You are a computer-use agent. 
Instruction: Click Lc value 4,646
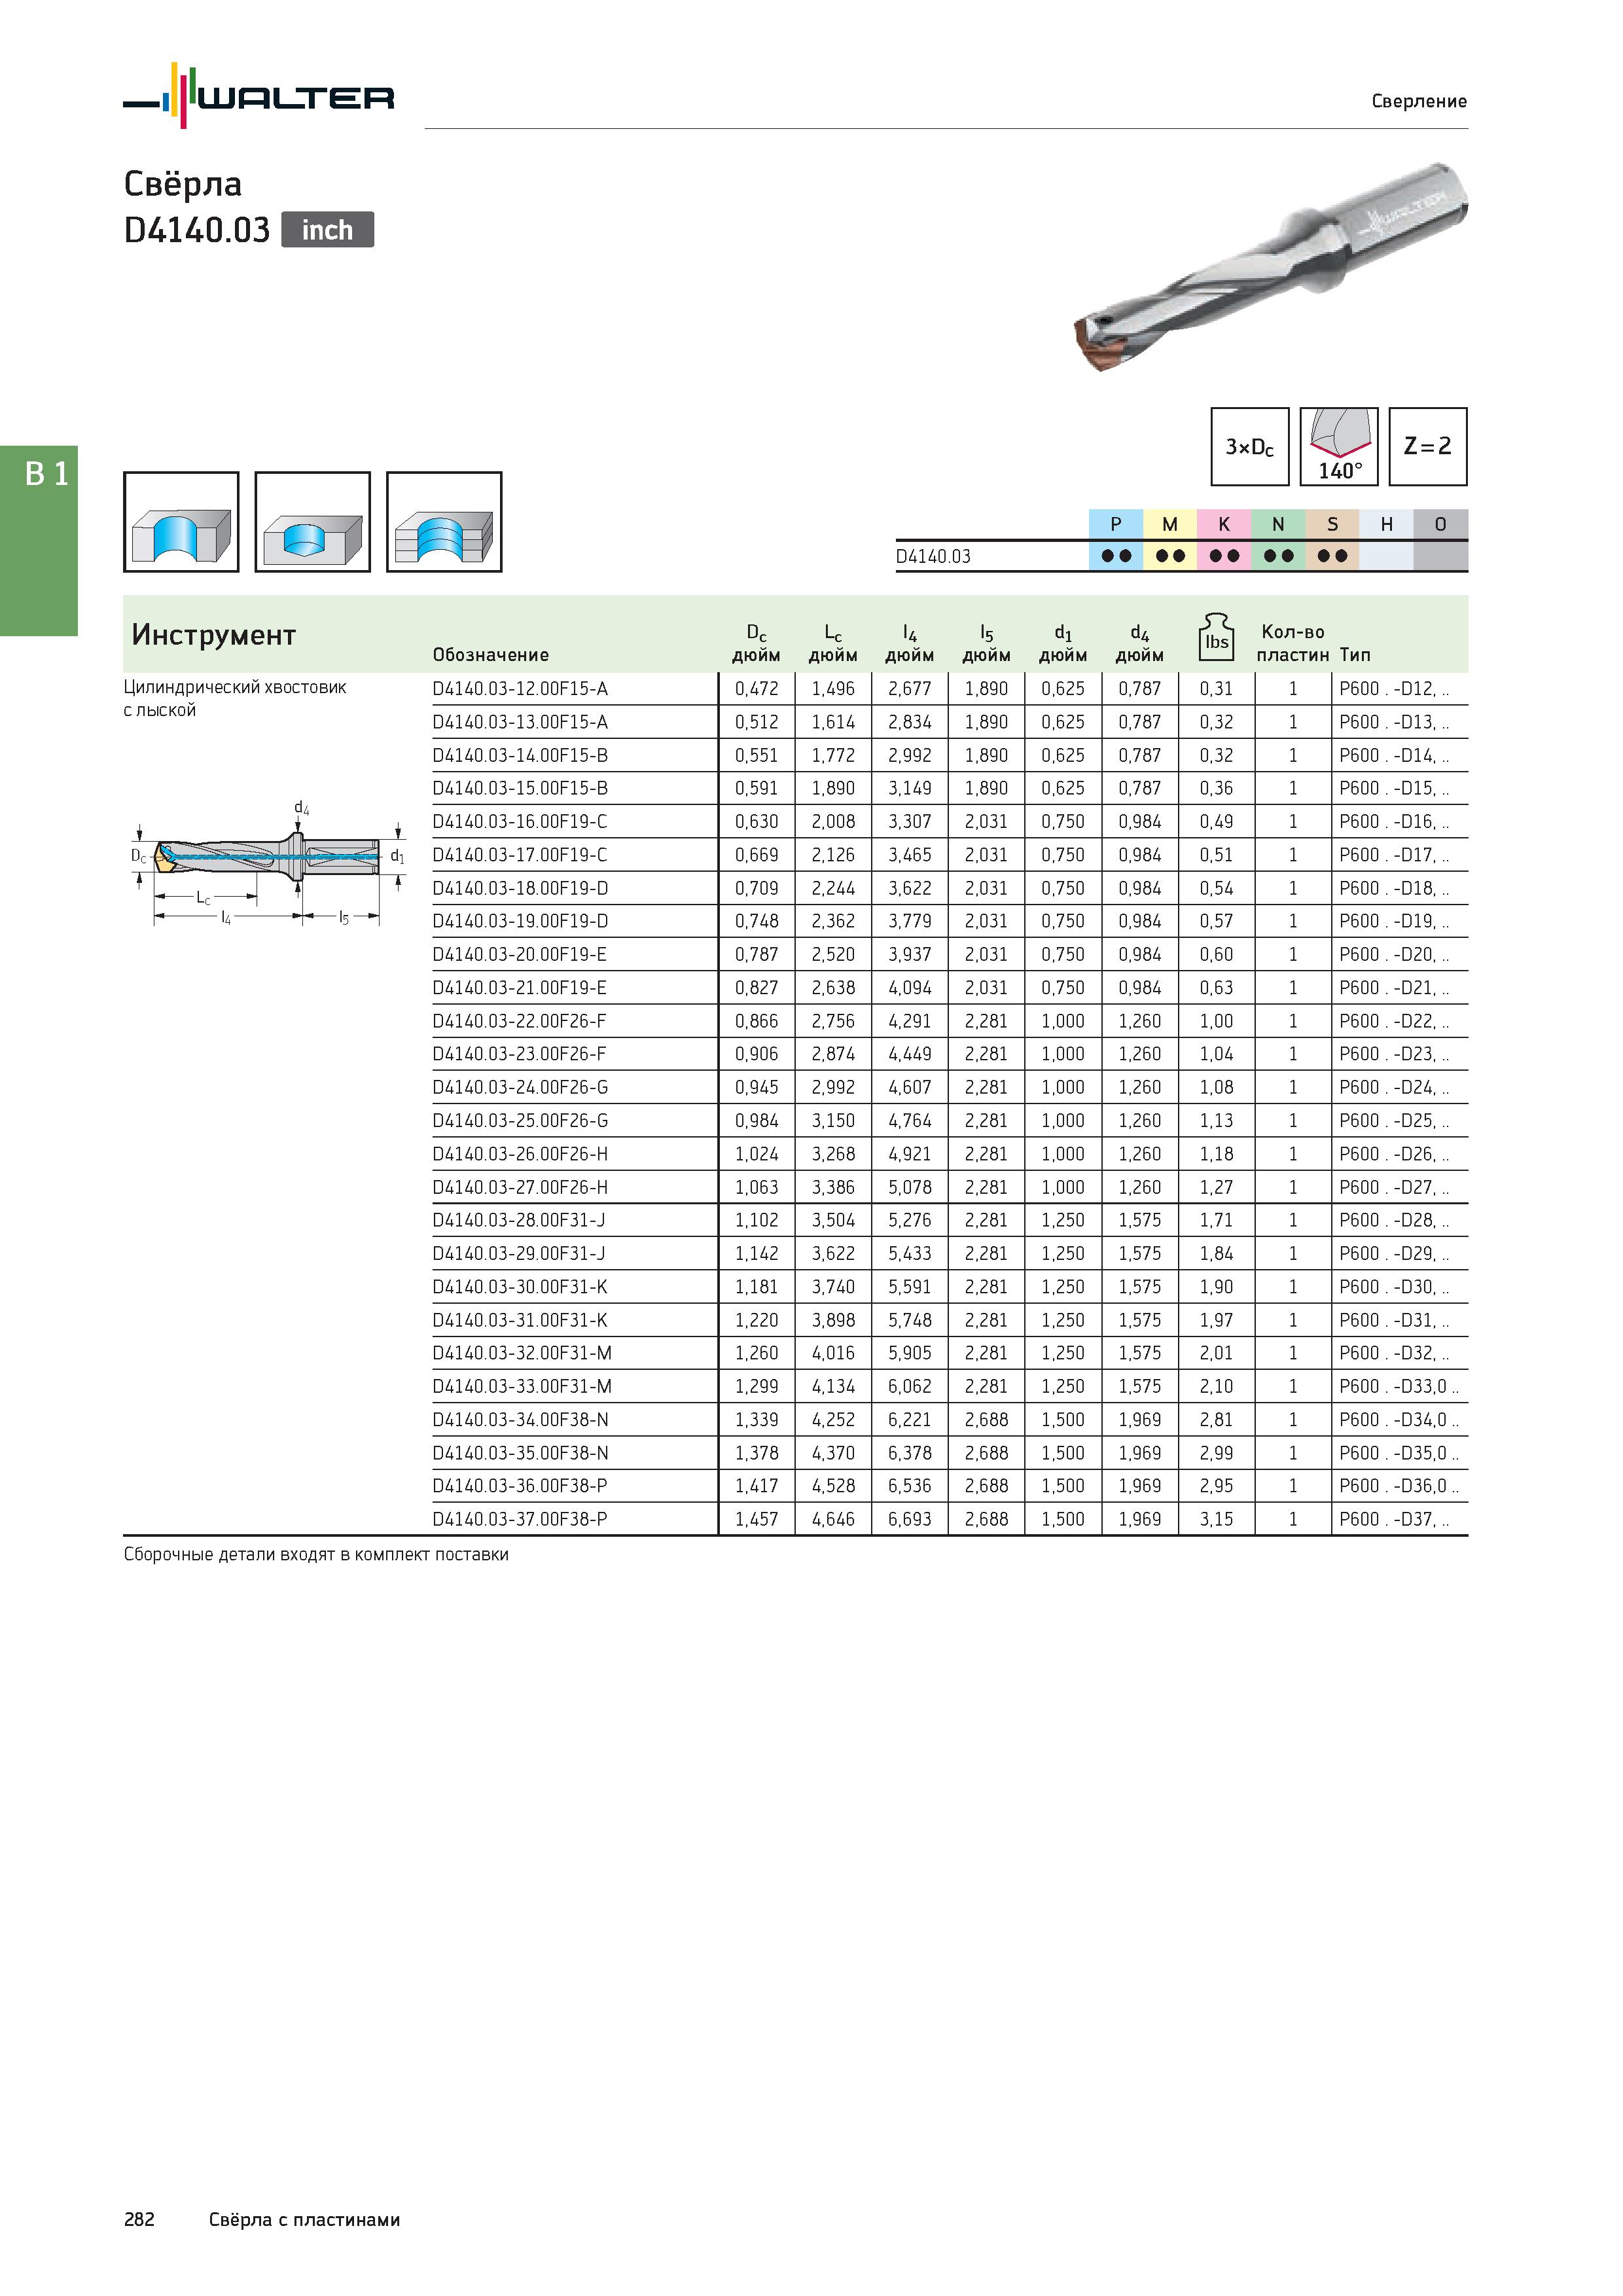tap(833, 1519)
